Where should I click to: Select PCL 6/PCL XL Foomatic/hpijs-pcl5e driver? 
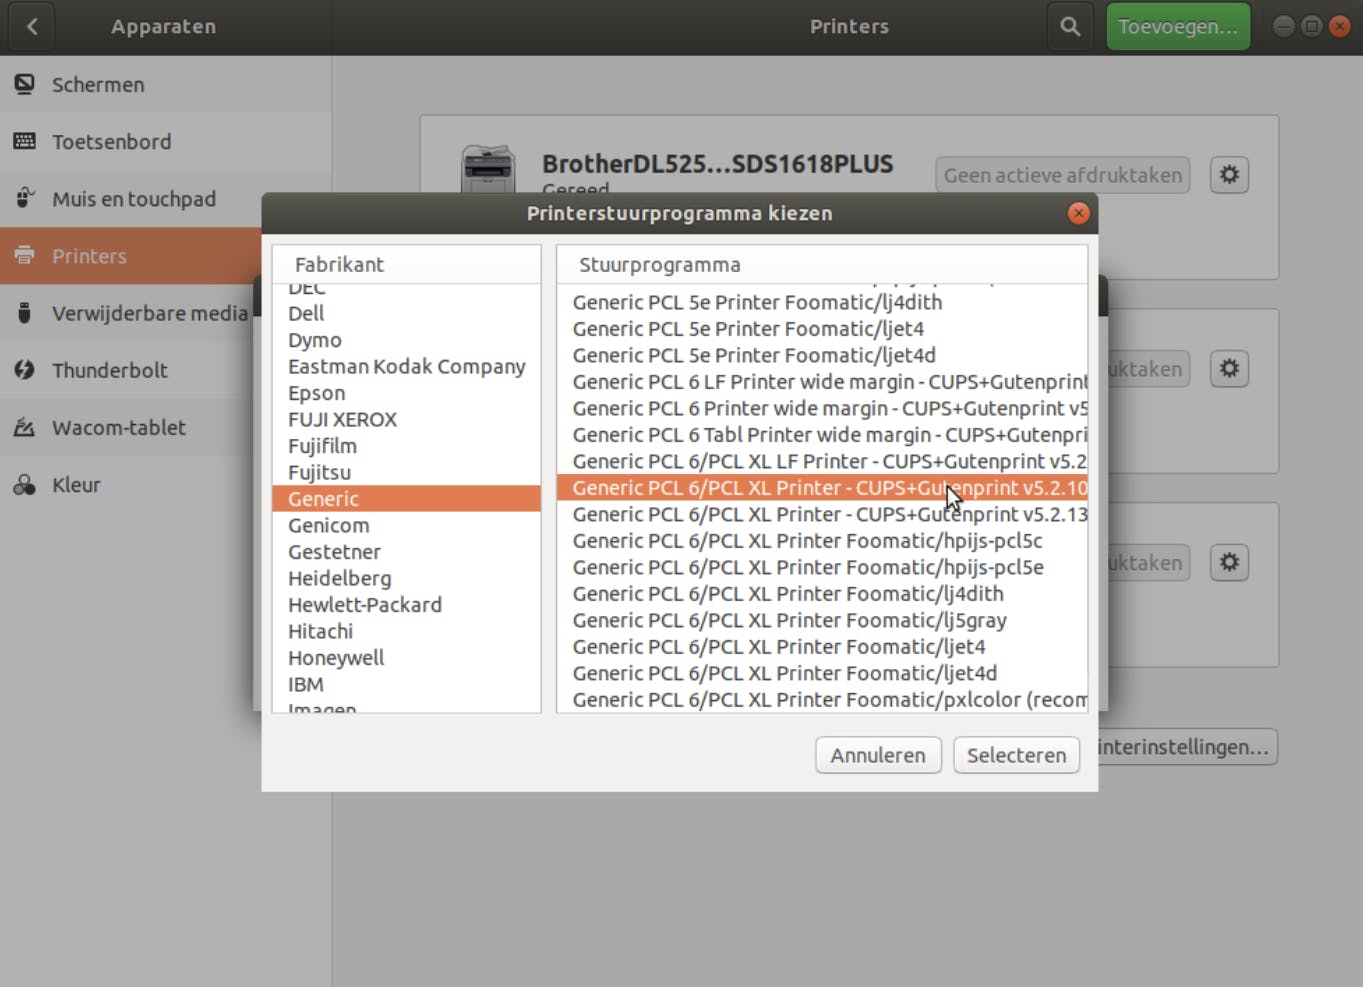click(x=822, y=567)
